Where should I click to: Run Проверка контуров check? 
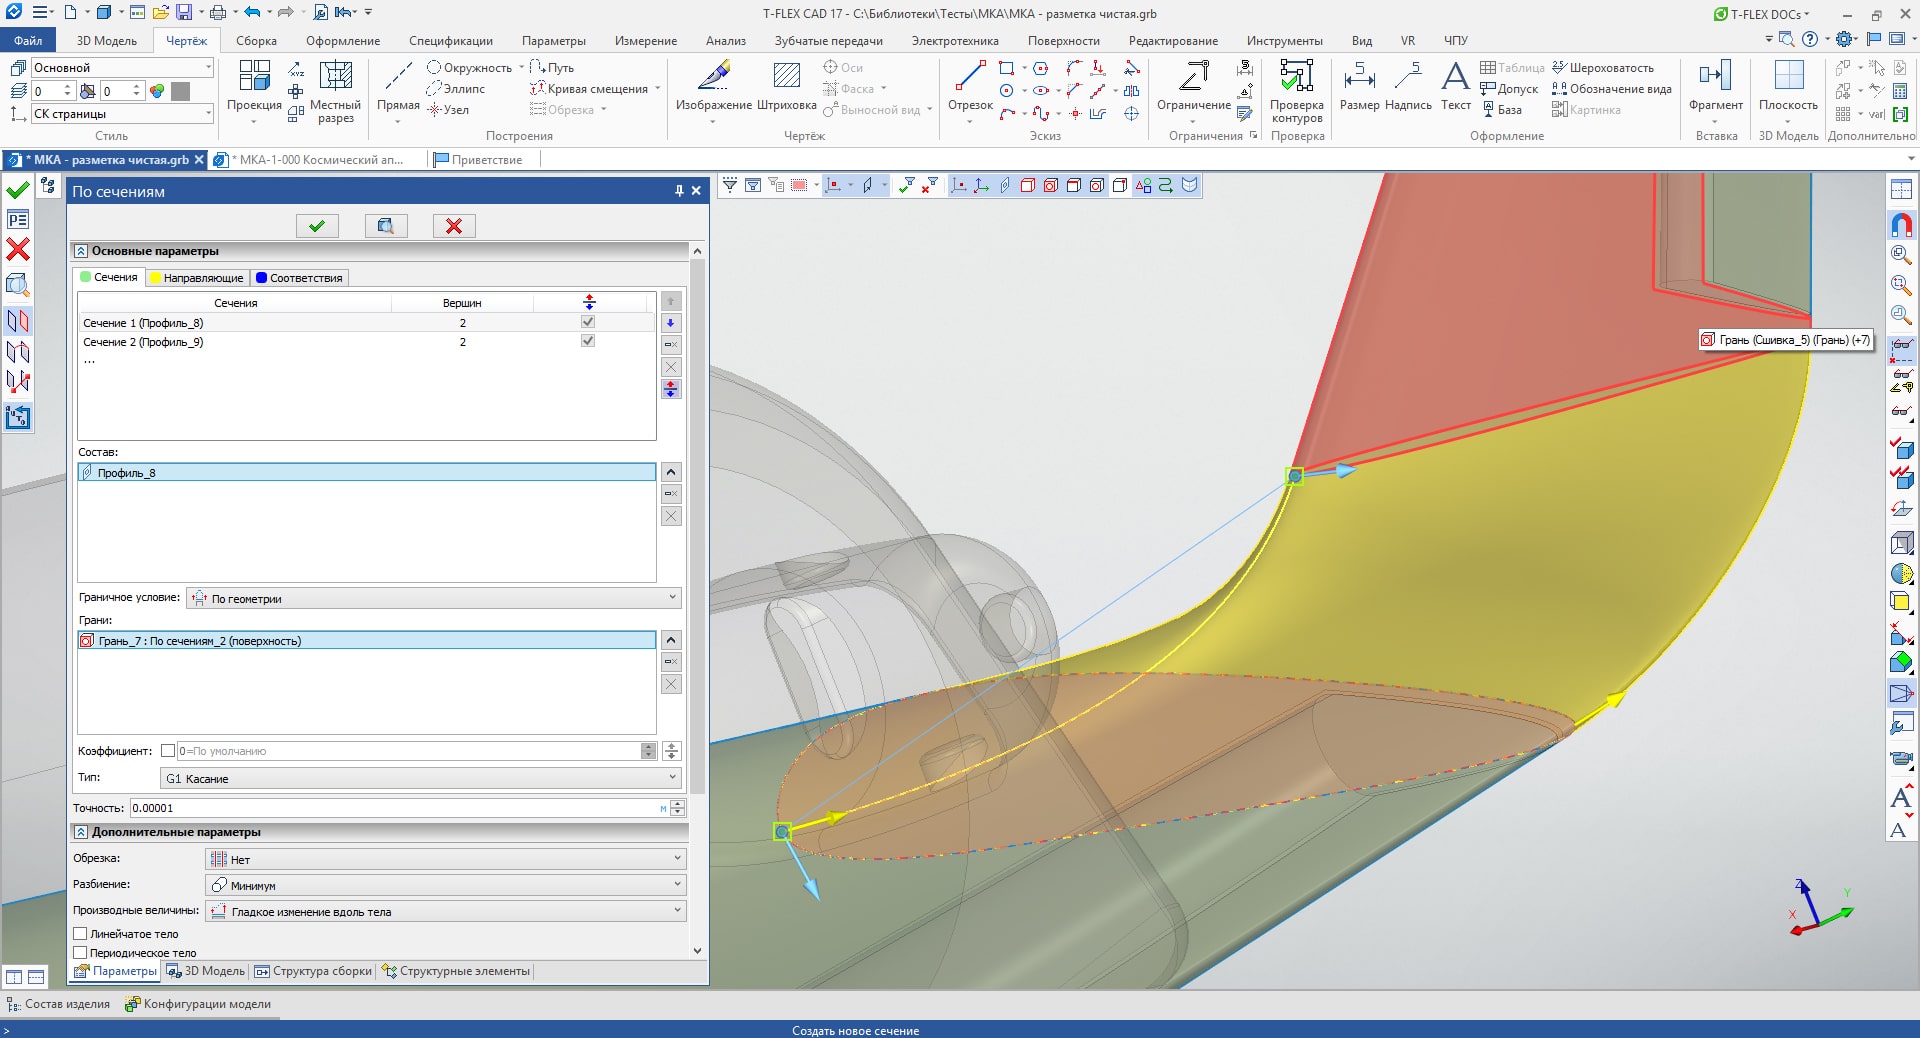click(1297, 90)
